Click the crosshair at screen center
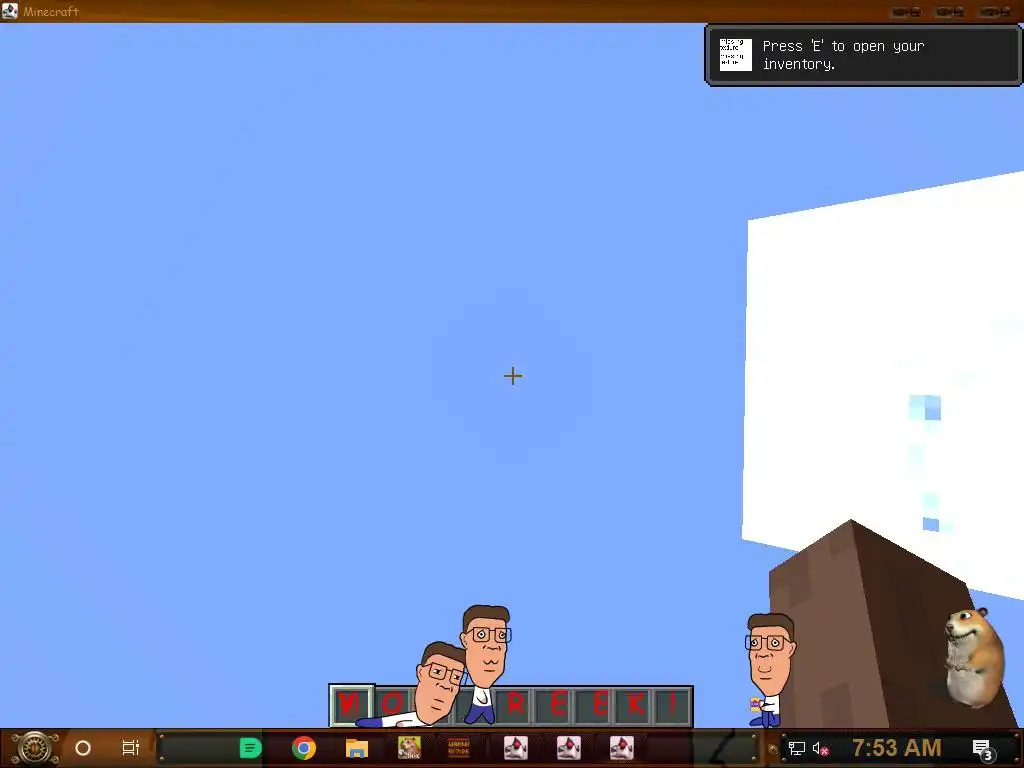 513,376
